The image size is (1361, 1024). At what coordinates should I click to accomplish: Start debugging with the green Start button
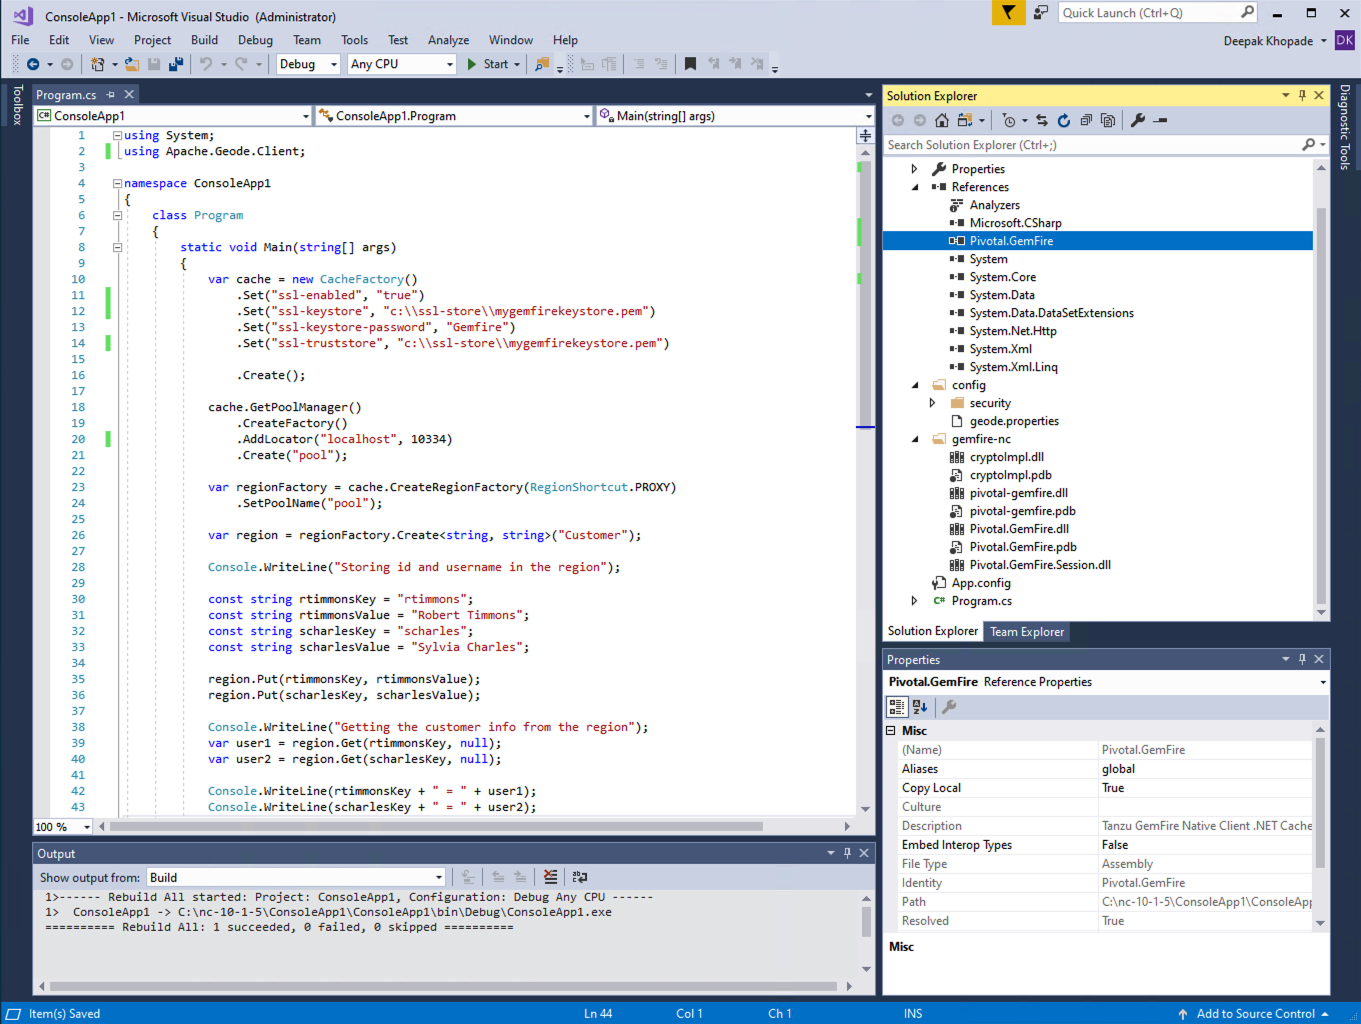489,63
